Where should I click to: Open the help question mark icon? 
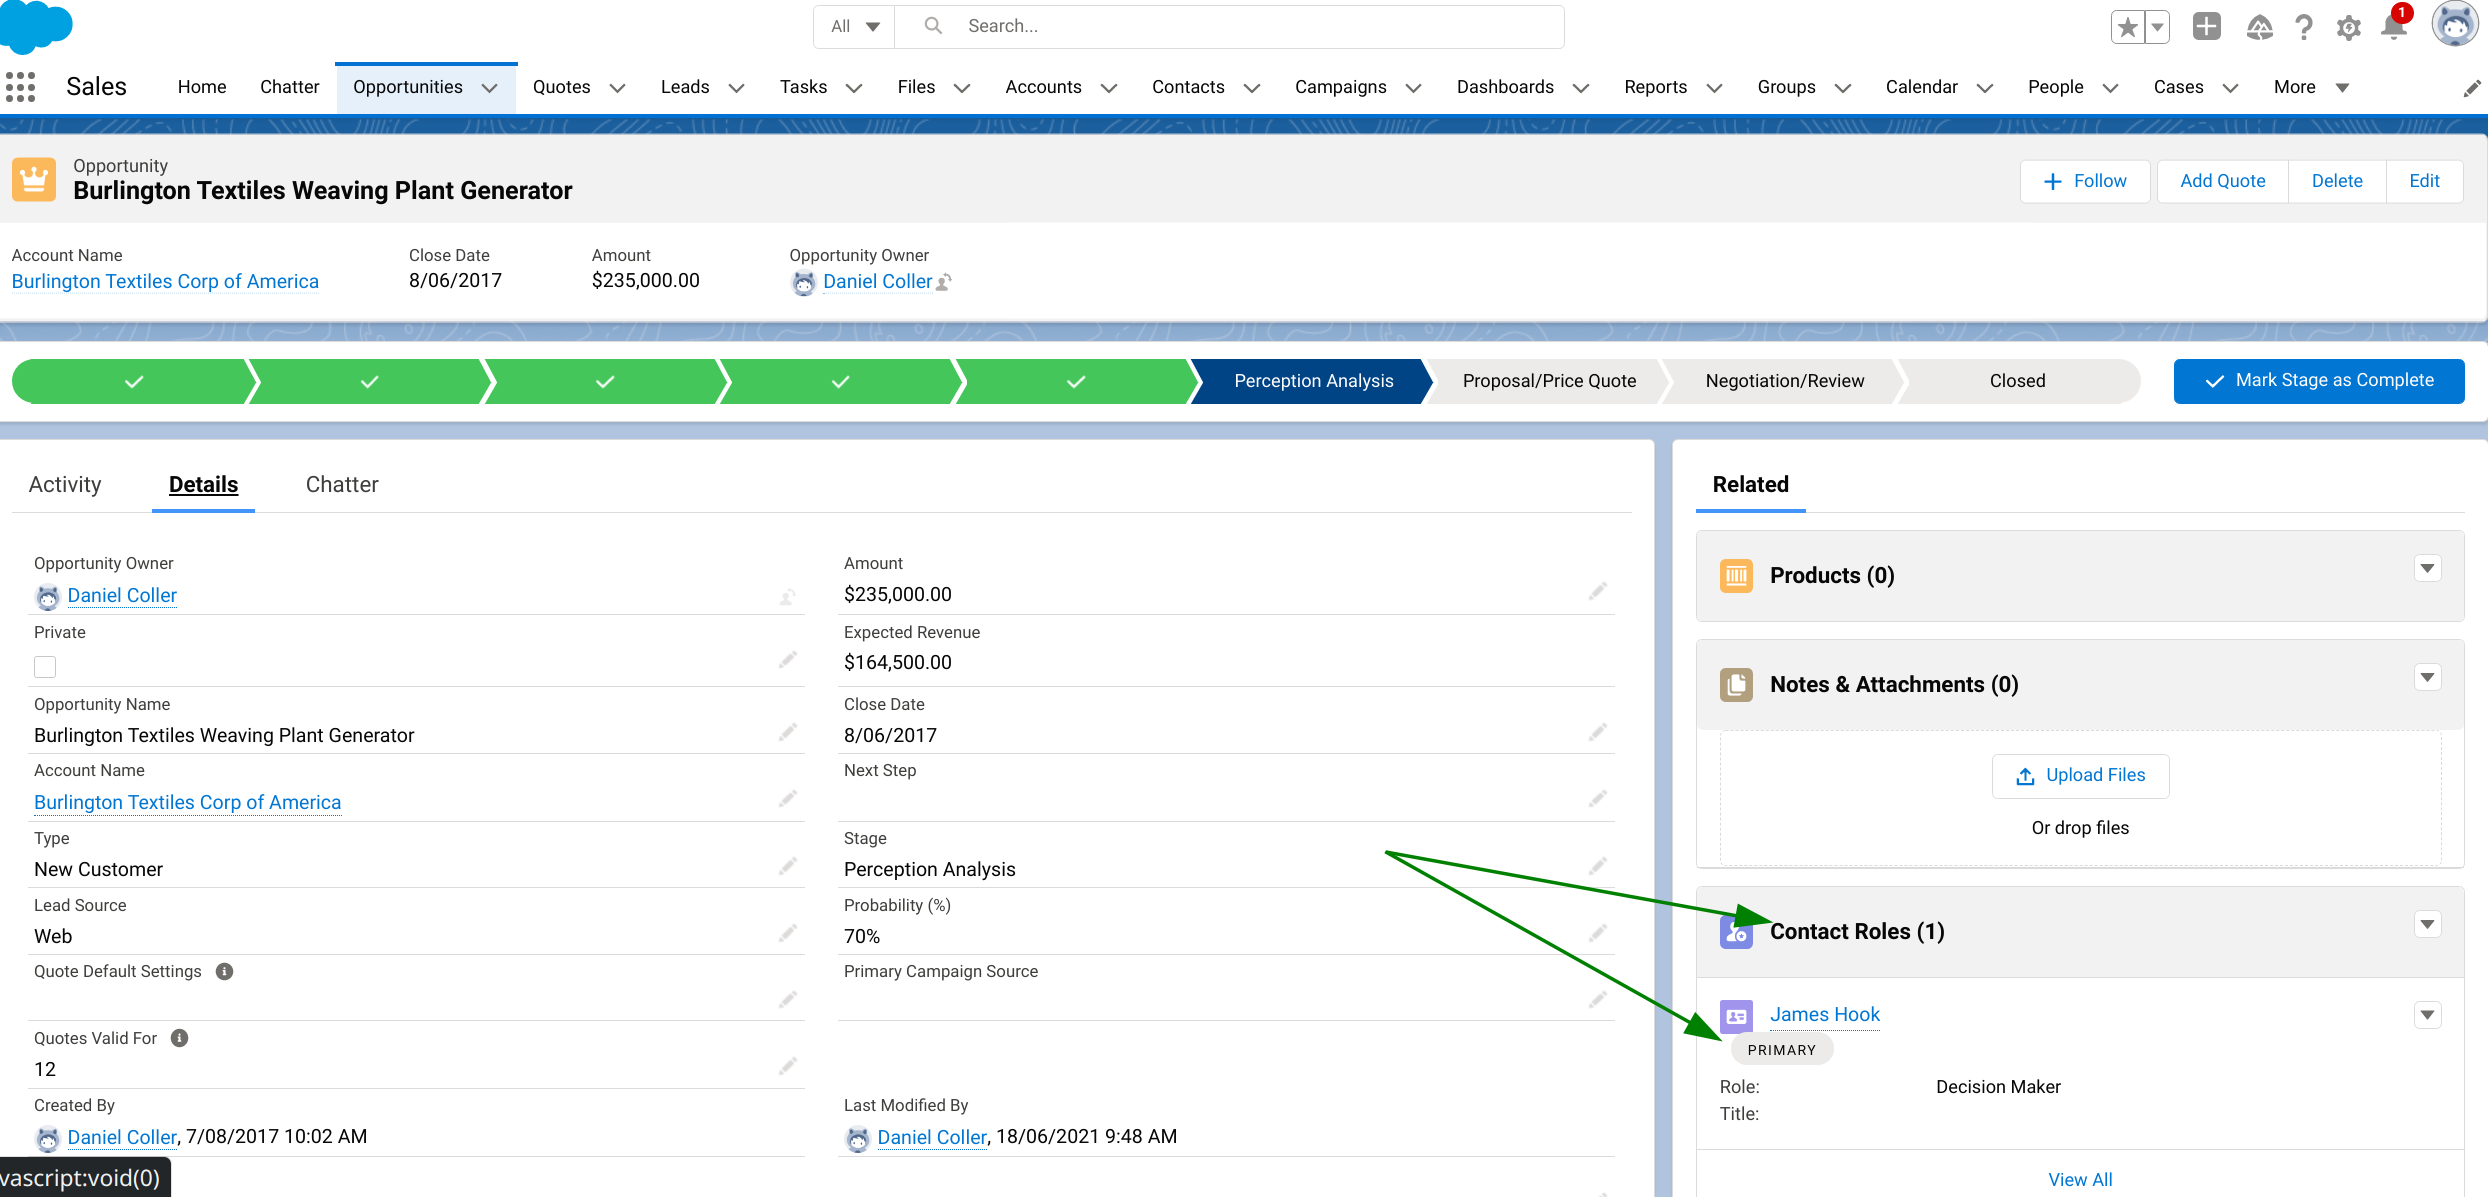(x=2304, y=27)
